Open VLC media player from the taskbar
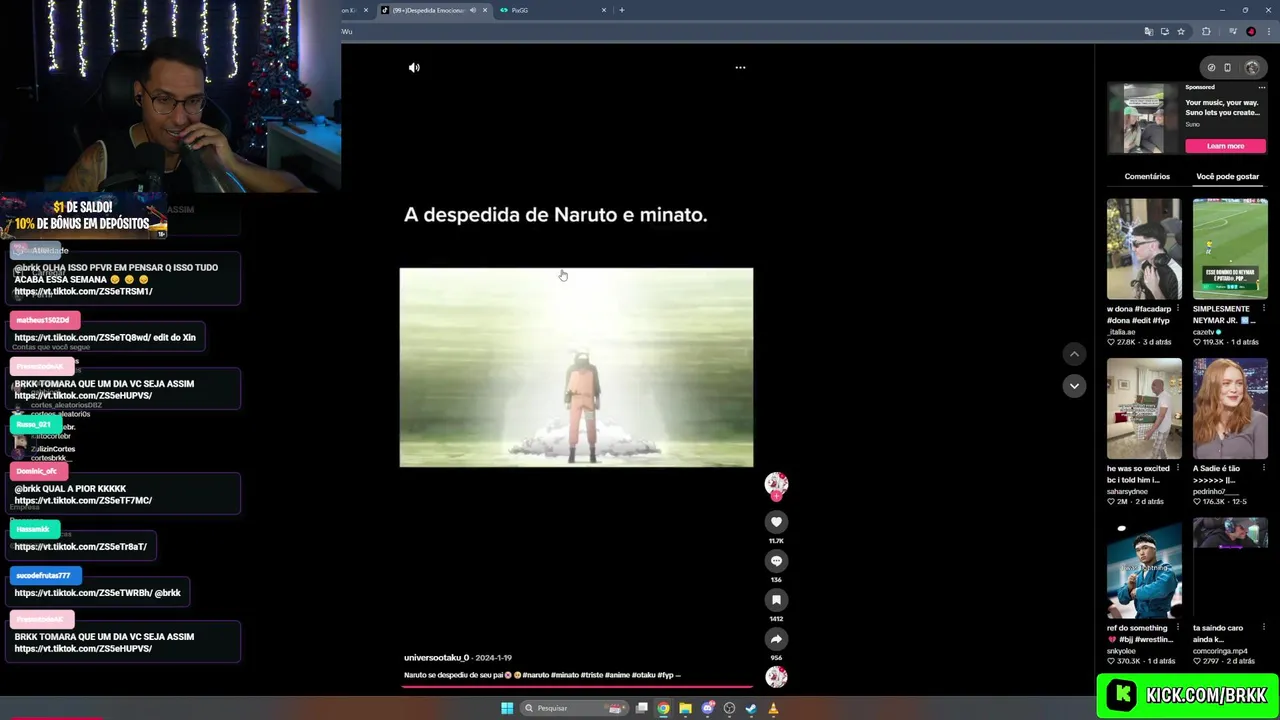This screenshot has height=720, width=1280. [773, 708]
